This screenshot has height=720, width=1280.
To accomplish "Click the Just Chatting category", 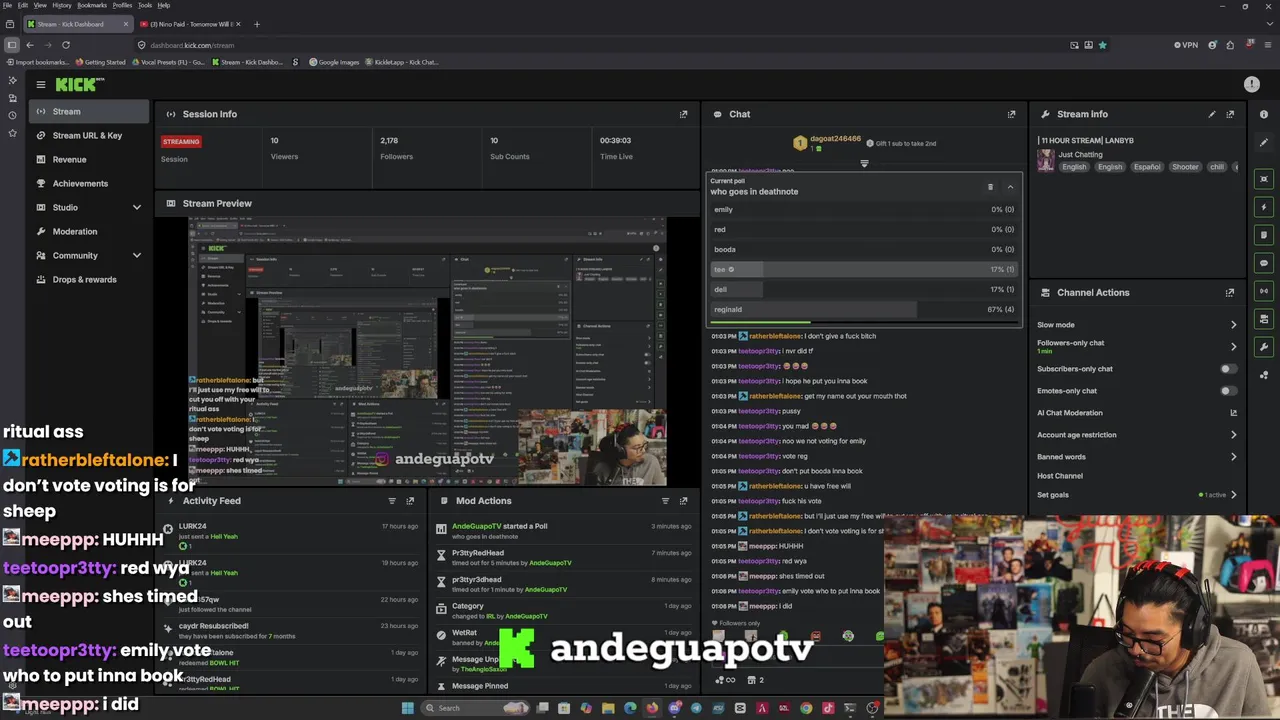I will click(x=1080, y=155).
